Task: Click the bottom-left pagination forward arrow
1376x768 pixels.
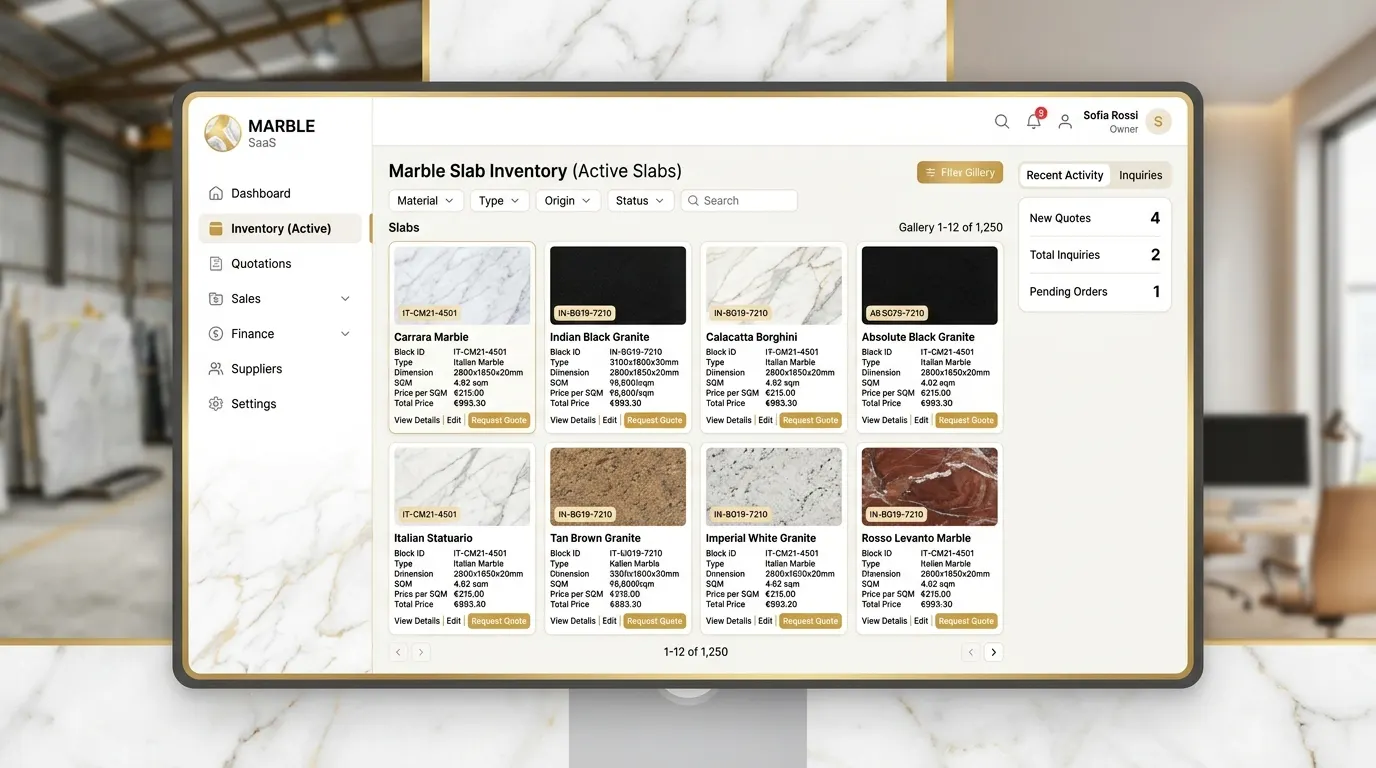Action: tap(421, 652)
